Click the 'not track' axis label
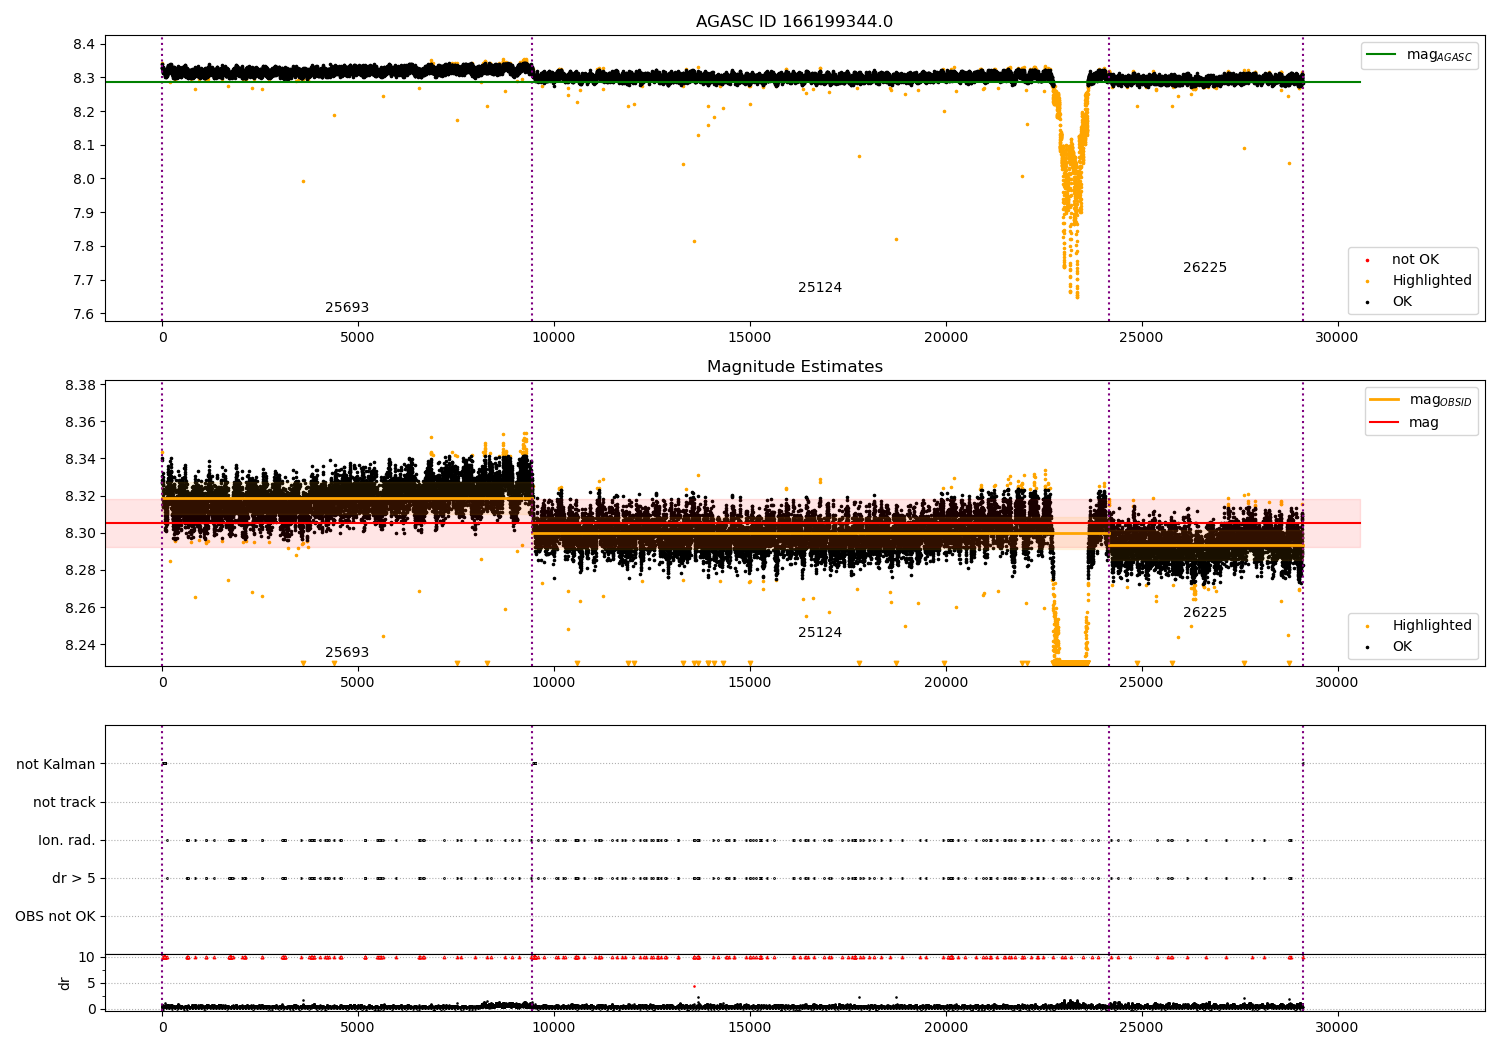 (x=64, y=802)
